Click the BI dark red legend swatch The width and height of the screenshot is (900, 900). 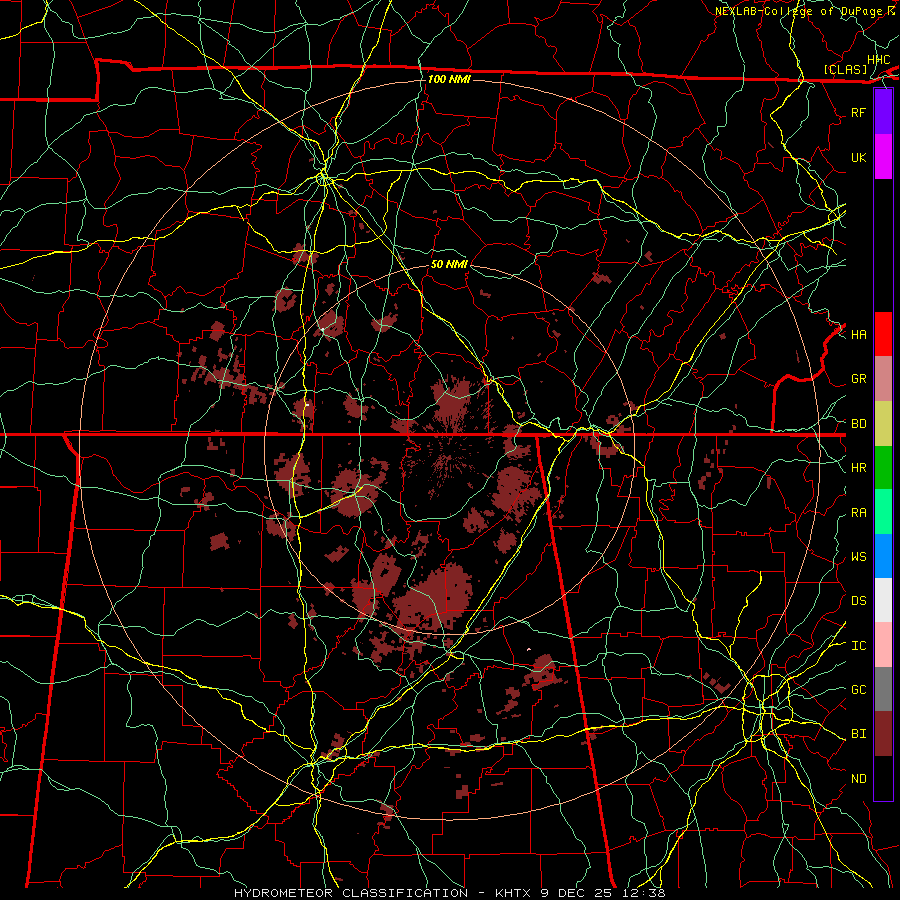[x=883, y=734]
